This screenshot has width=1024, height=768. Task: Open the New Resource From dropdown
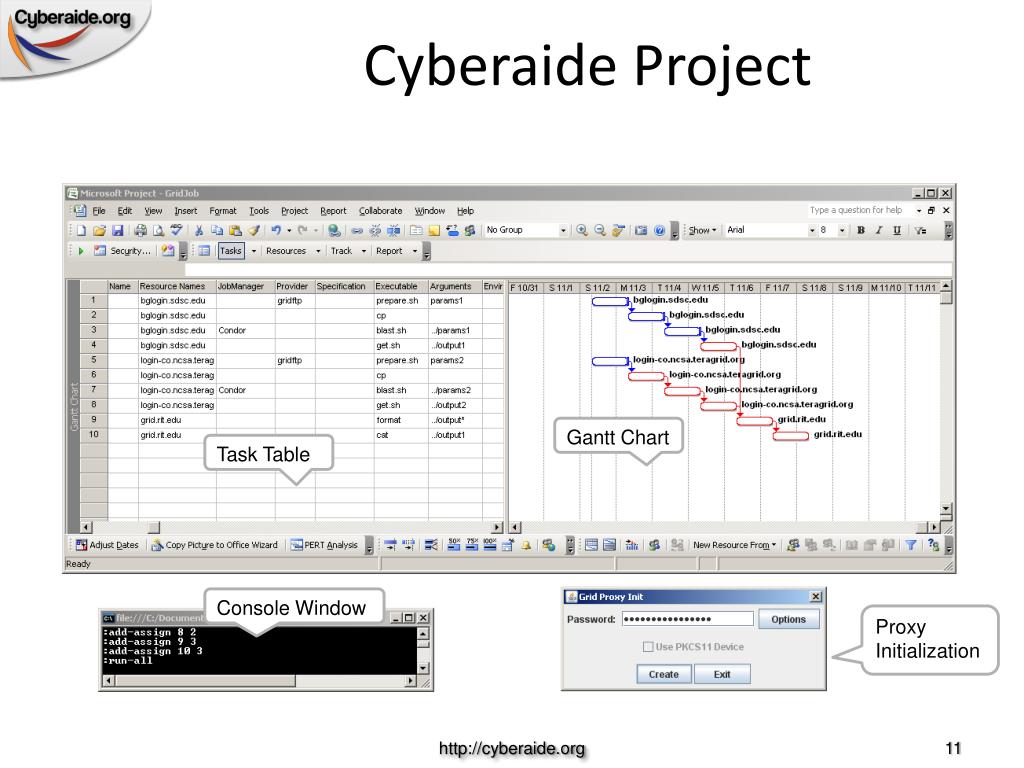(735, 545)
